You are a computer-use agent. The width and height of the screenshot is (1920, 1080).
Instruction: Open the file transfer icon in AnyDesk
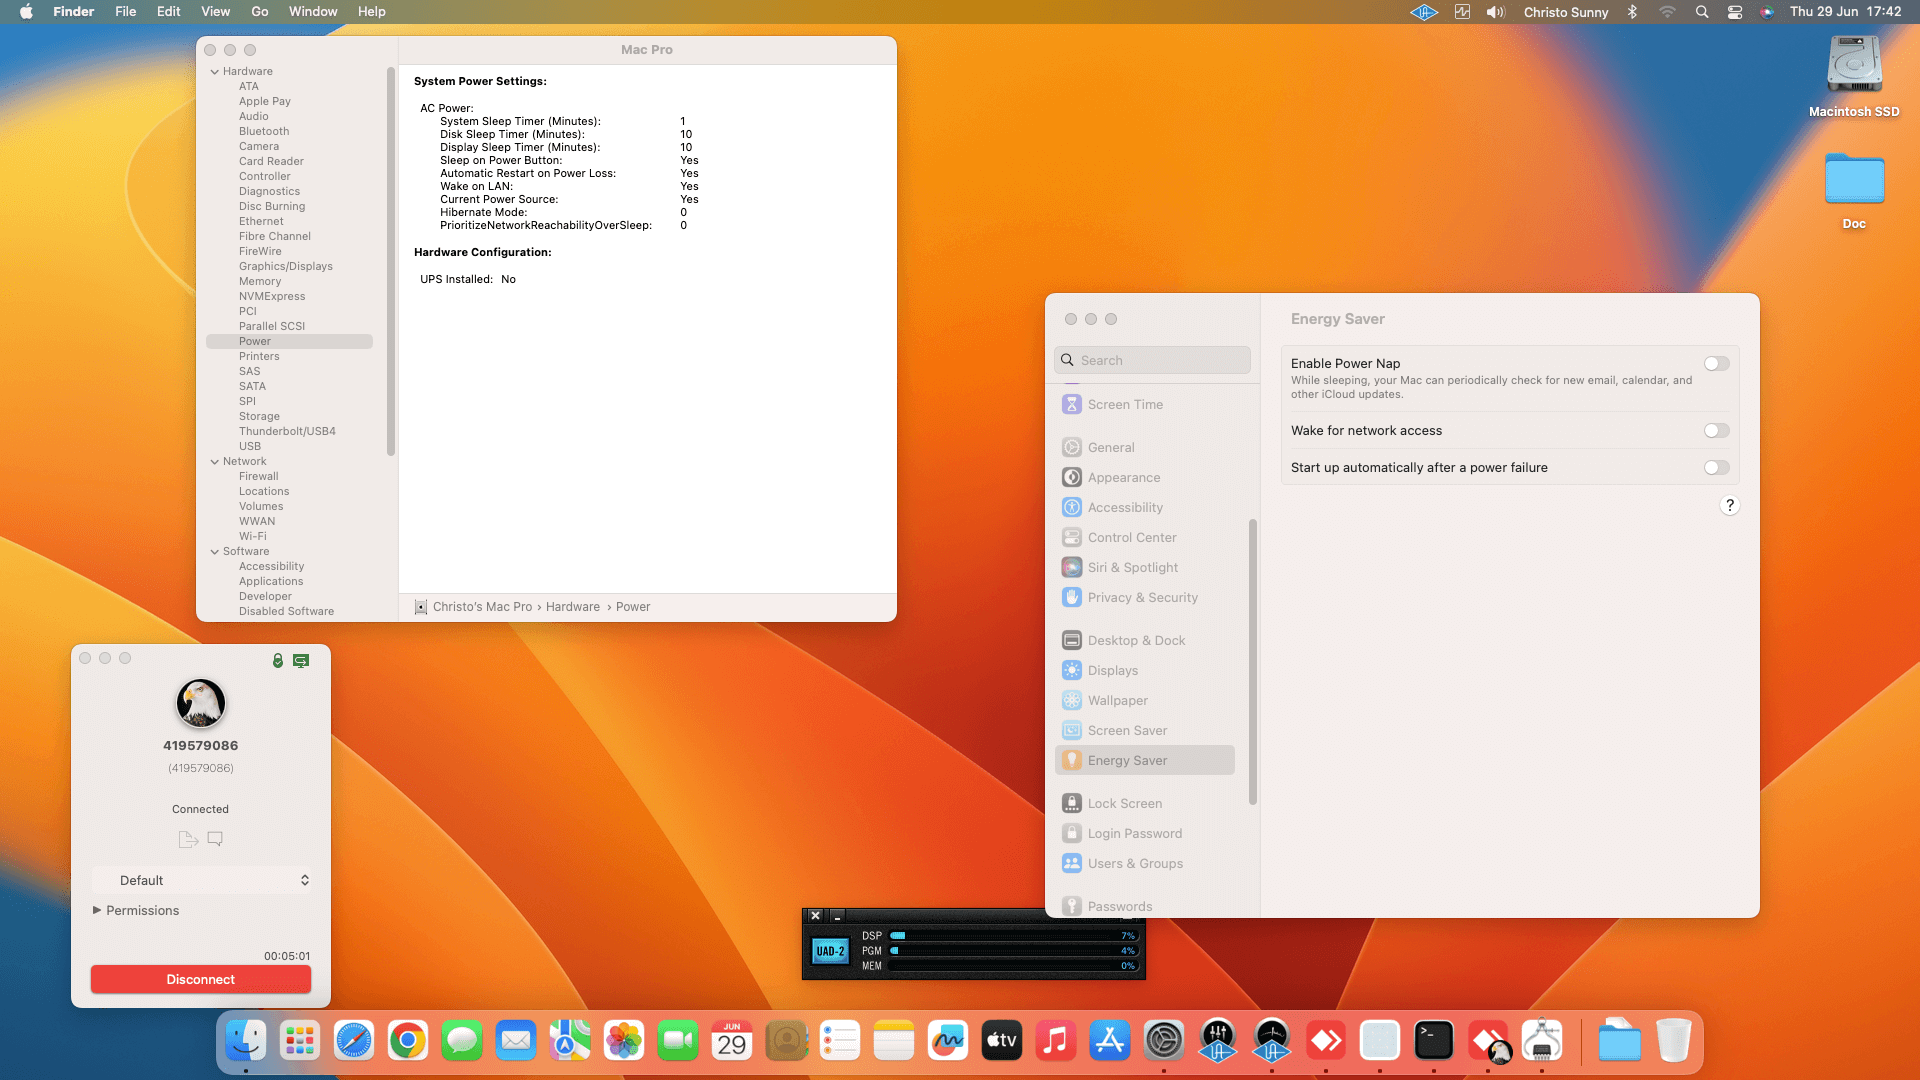(x=187, y=839)
